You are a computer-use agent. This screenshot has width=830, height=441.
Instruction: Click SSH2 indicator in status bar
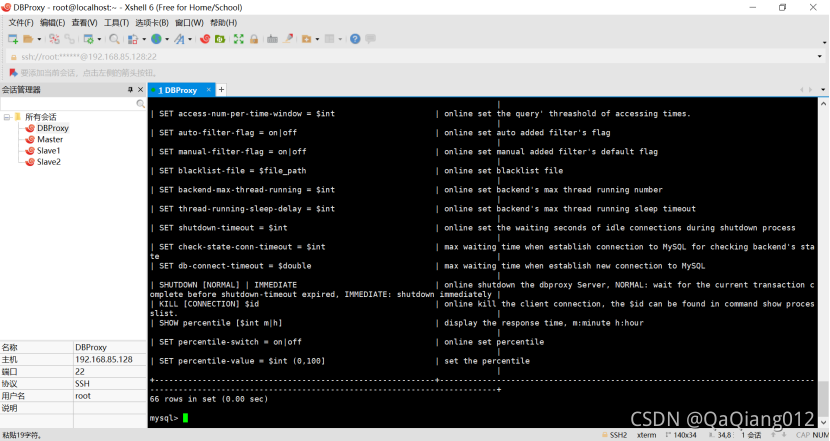[x=618, y=435]
